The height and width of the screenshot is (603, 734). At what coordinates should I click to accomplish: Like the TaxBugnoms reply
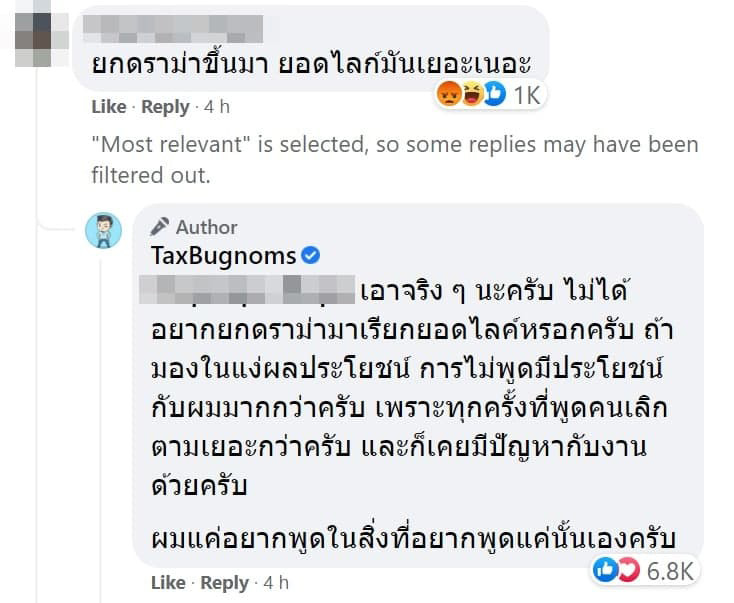click(x=168, y=582)
